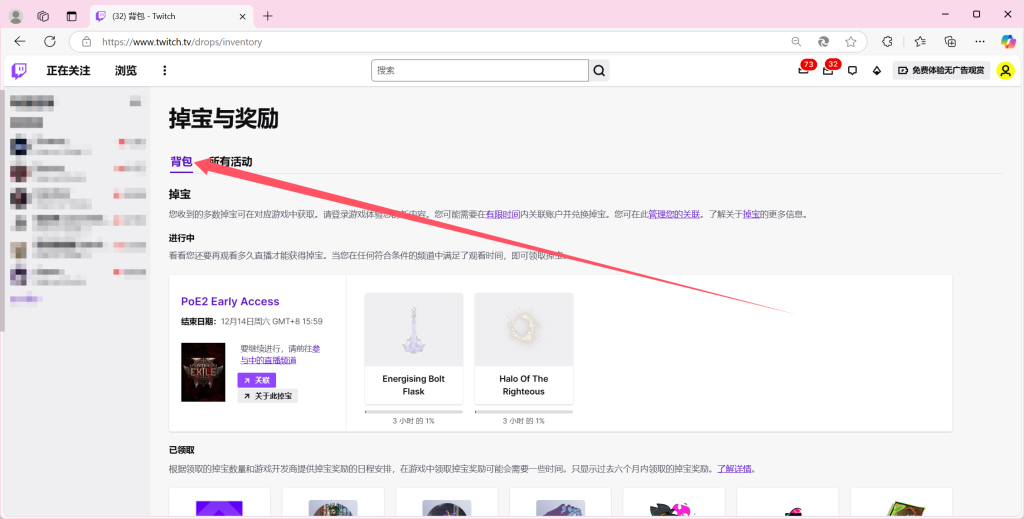1024x519 pixels.
Task: Click the 已领取 section heading
Action: point(182,450)
